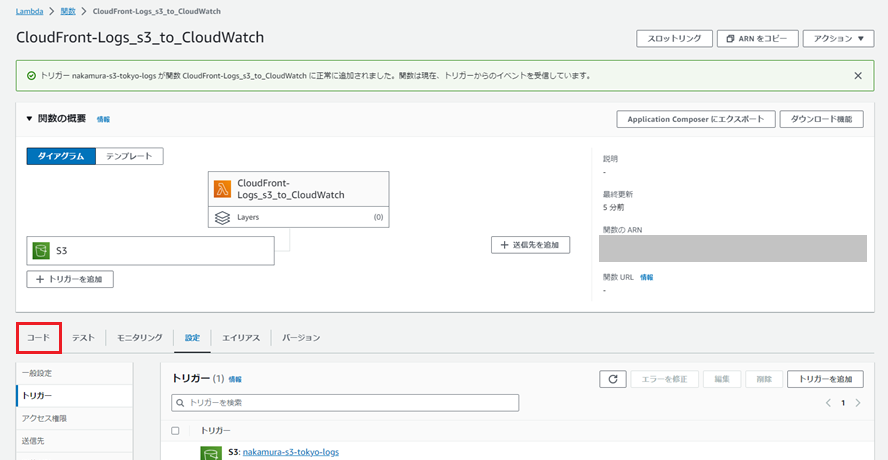Dismiss the success notification banner
Screen dimensions: 888x460
click(858, 75)
